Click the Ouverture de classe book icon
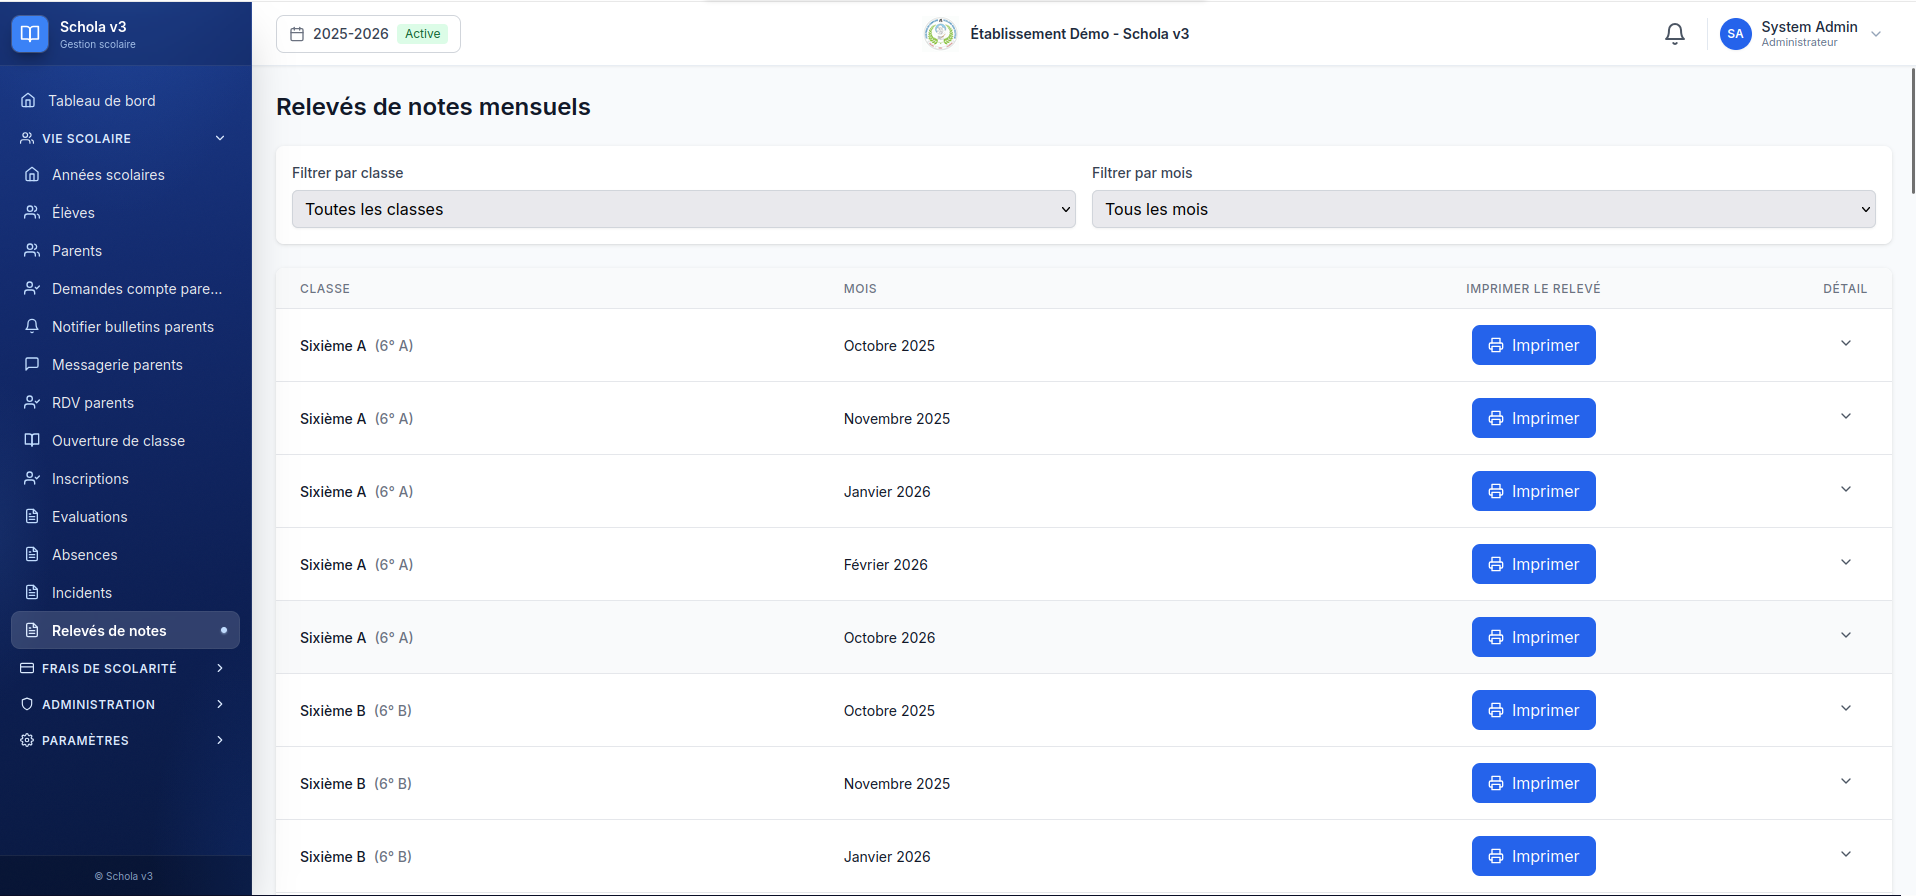 32,440
